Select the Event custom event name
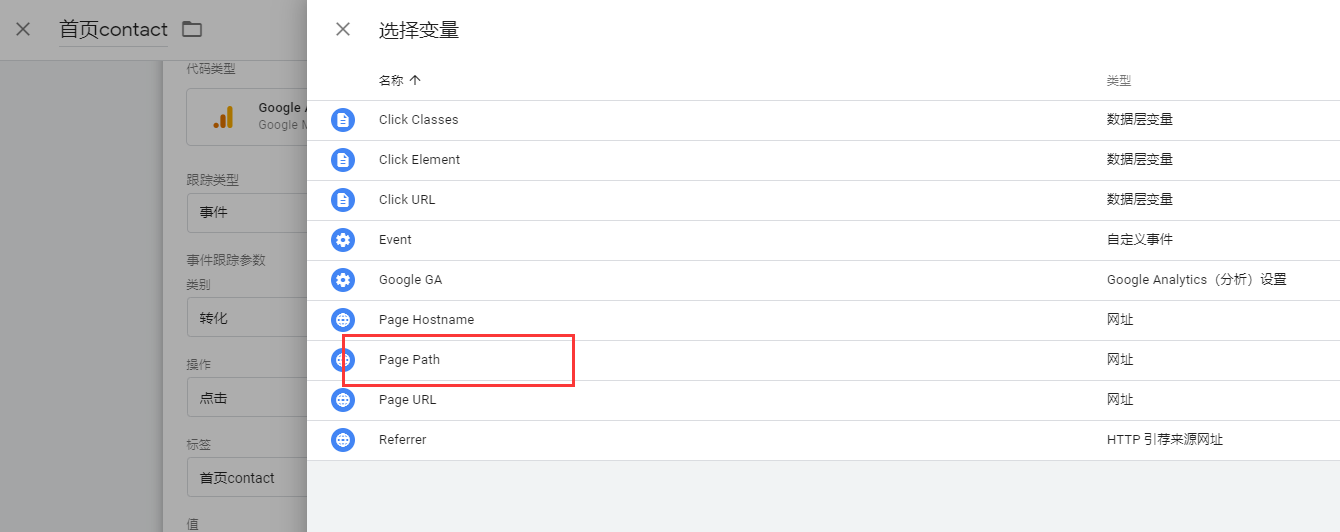The height and width of the screenshot is (532, 1340). click(395, 240)
